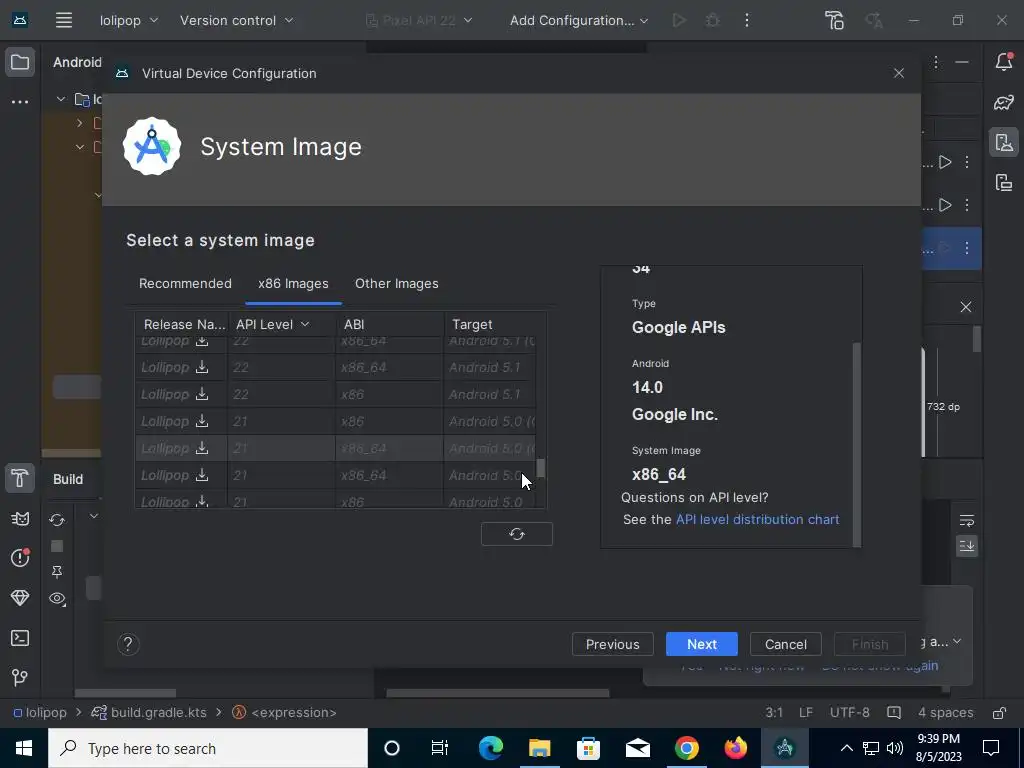1024x768 pixels.
Task: Click the UTF-8 encoding status entry
Action: tap(849, 712)
